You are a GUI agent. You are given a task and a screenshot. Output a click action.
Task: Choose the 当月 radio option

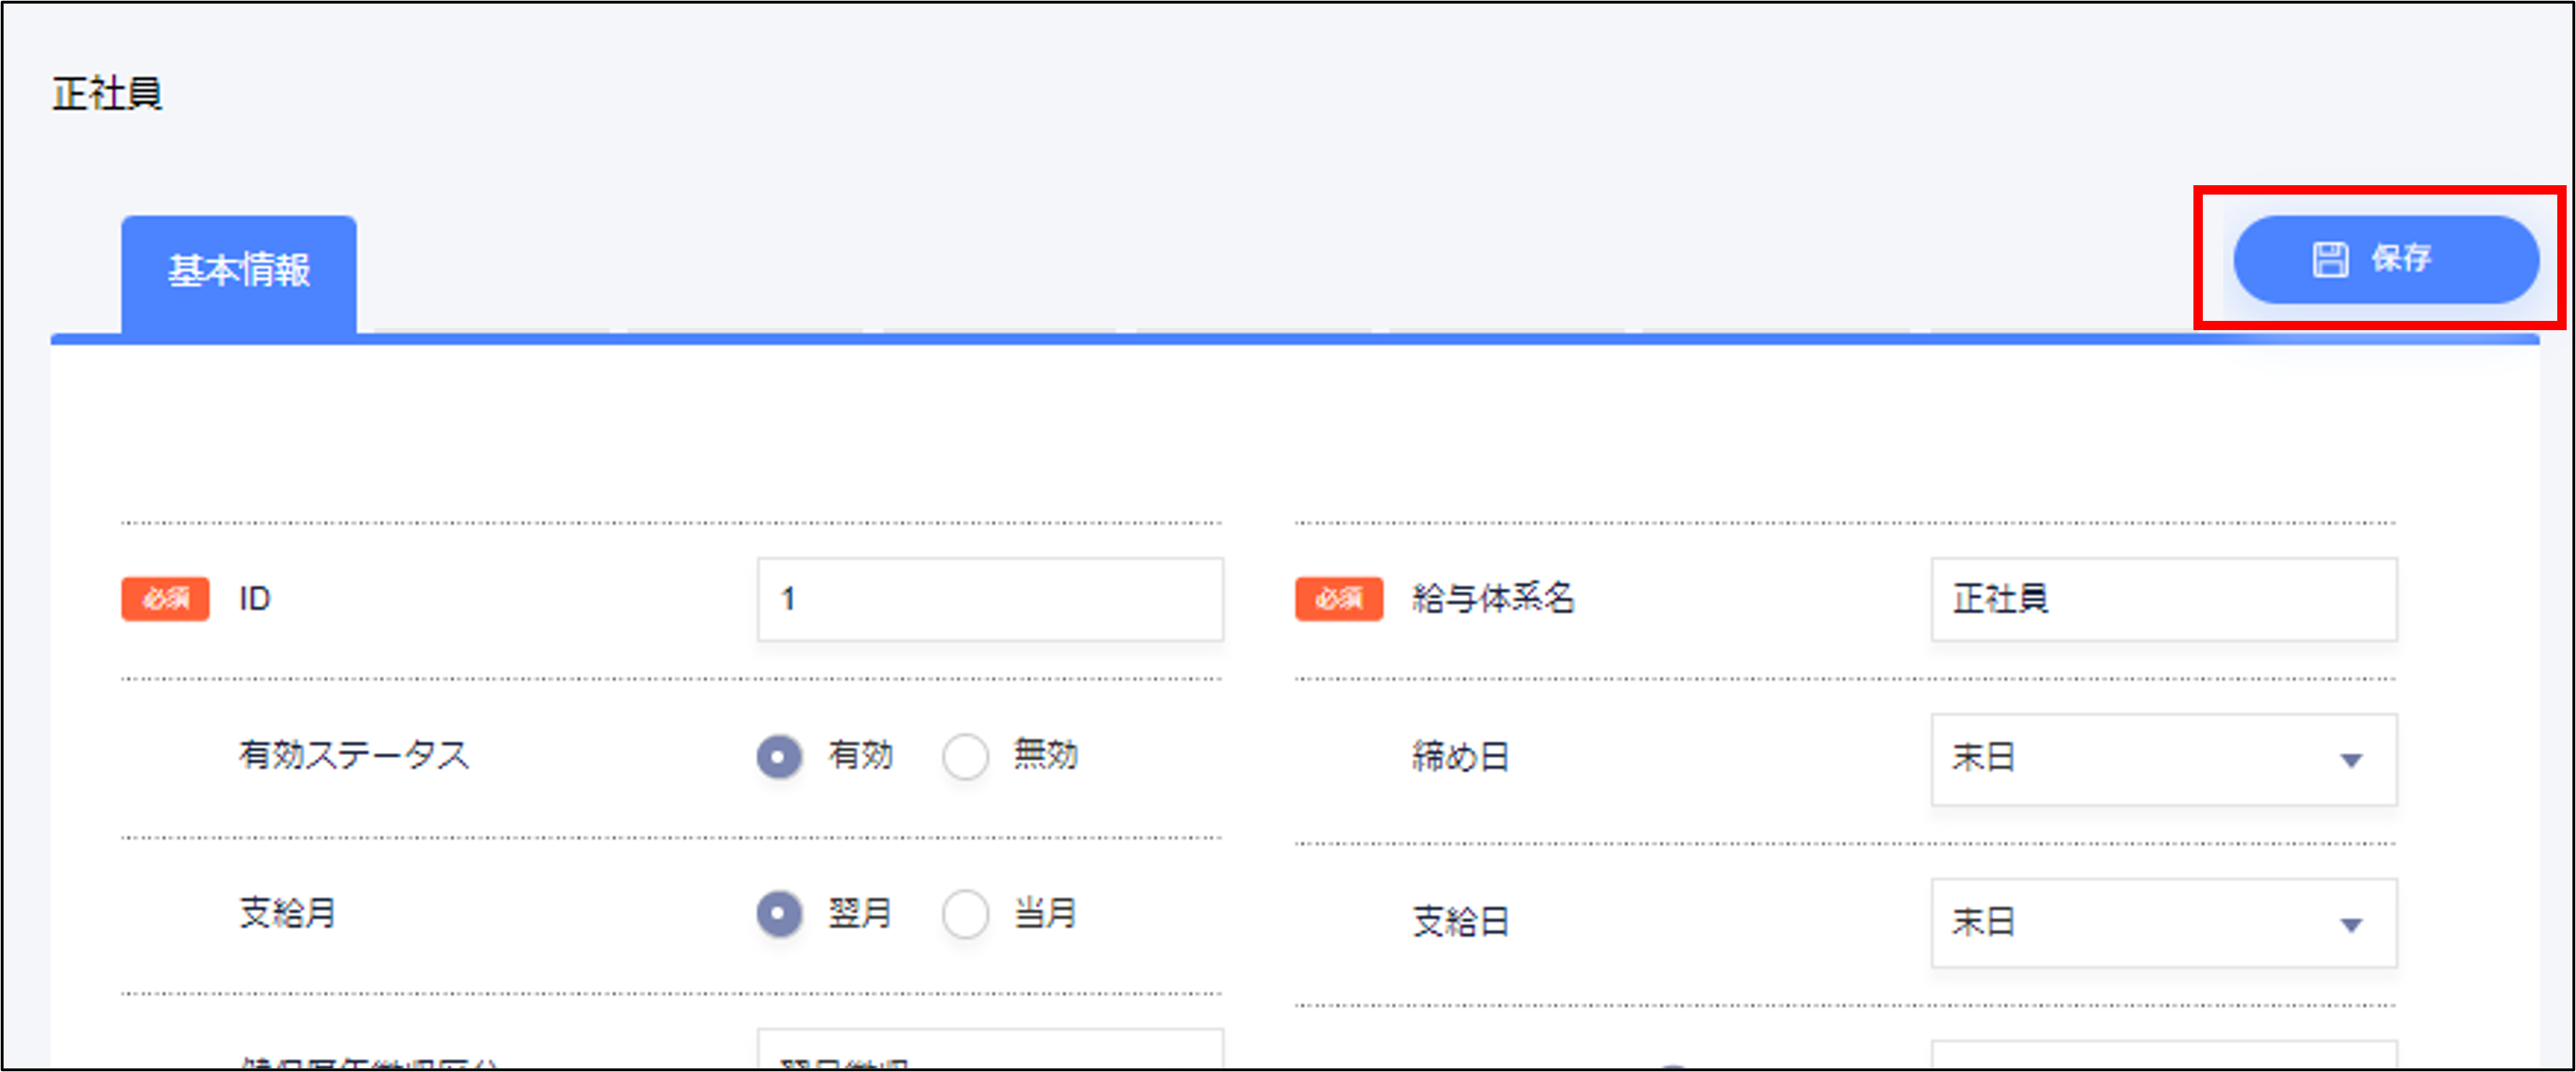(965, 914)
